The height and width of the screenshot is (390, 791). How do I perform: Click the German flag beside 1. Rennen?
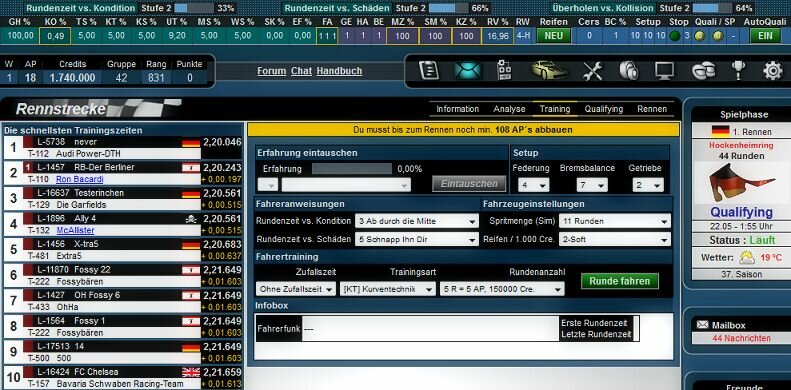click(x=720, y=131)
